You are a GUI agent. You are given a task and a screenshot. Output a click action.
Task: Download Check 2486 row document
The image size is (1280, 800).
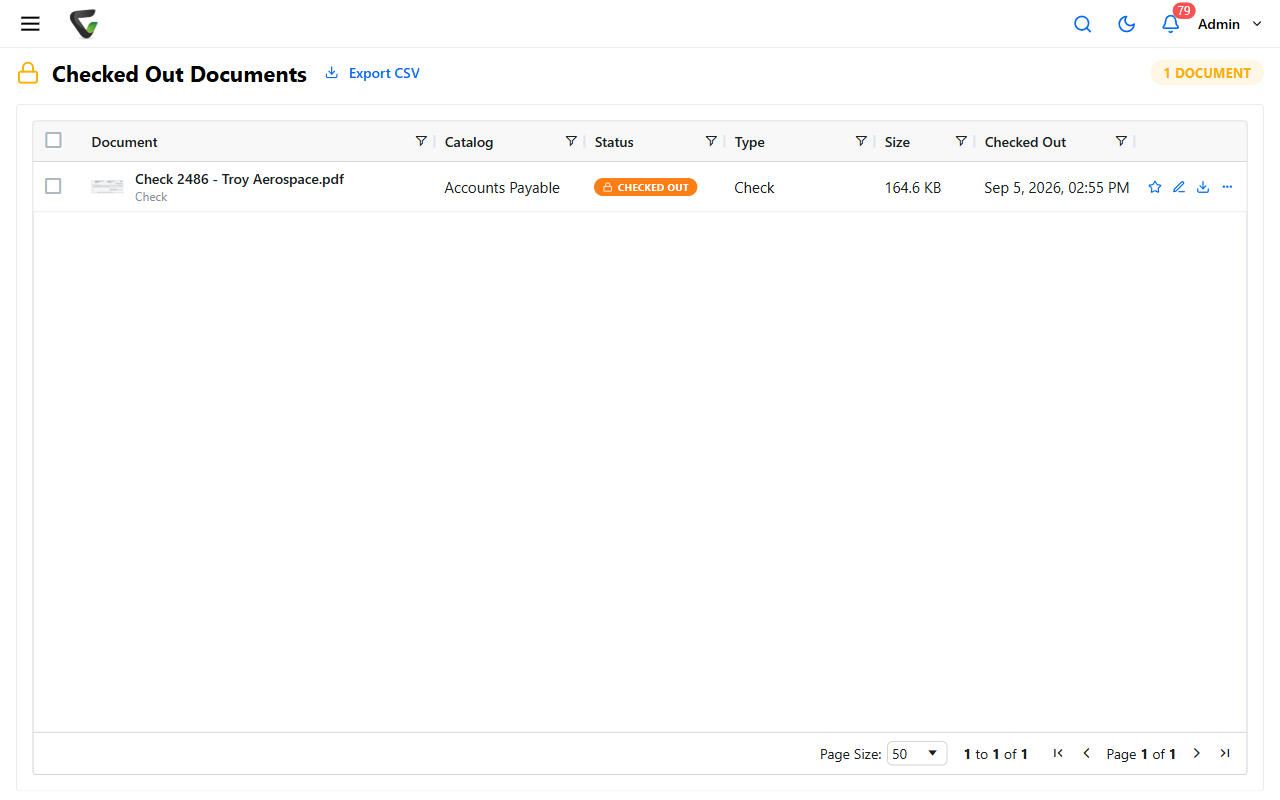coord(1203,187)
